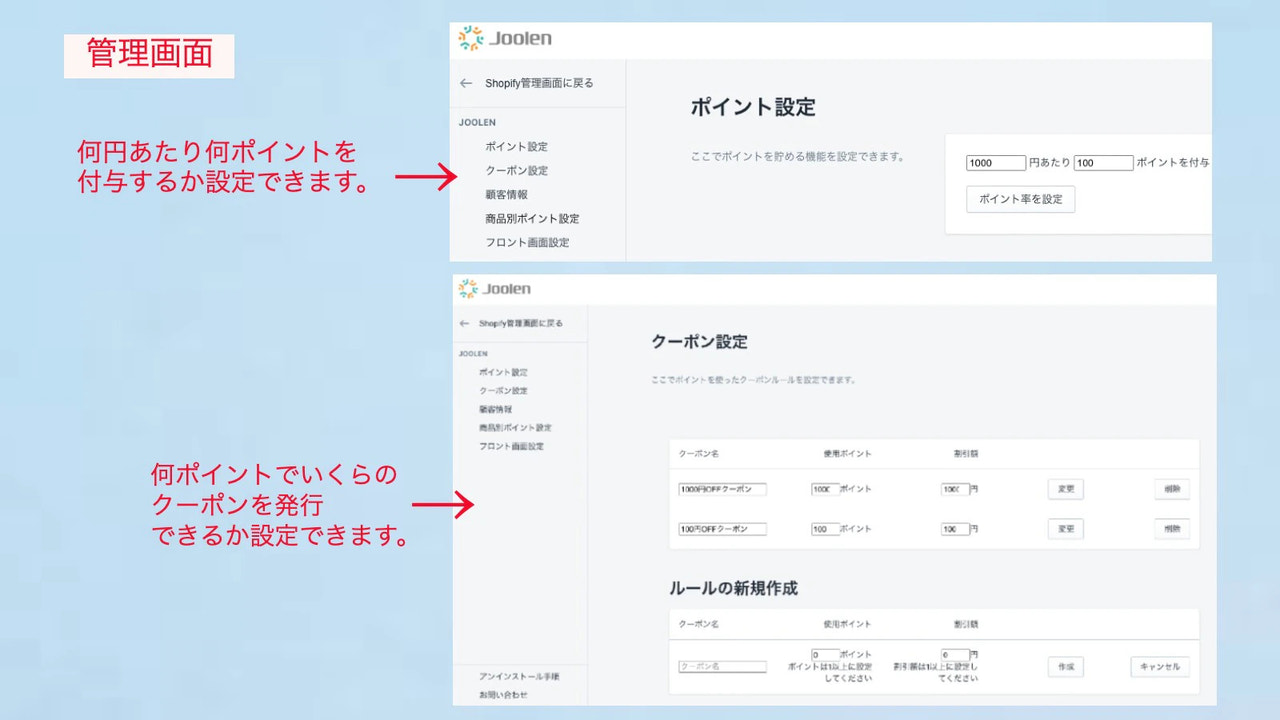This screenshot has height=720, width=1280.
Task: Click 削除 for 100円OFFクーポン
Action: click(x=1172, y=529)
